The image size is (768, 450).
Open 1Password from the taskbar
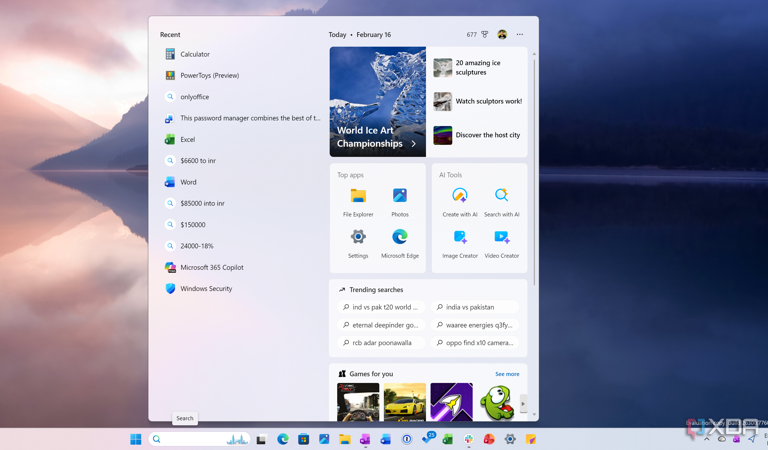[407, 439]
